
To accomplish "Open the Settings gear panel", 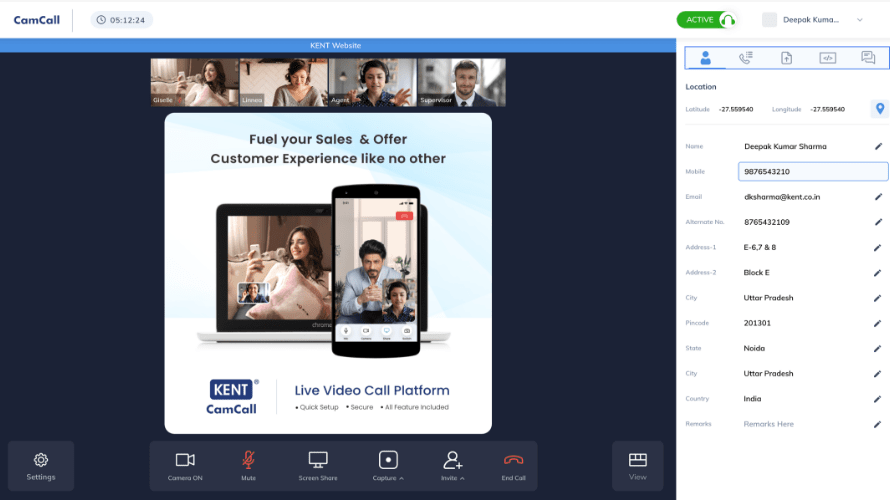I will coord(41,466).
